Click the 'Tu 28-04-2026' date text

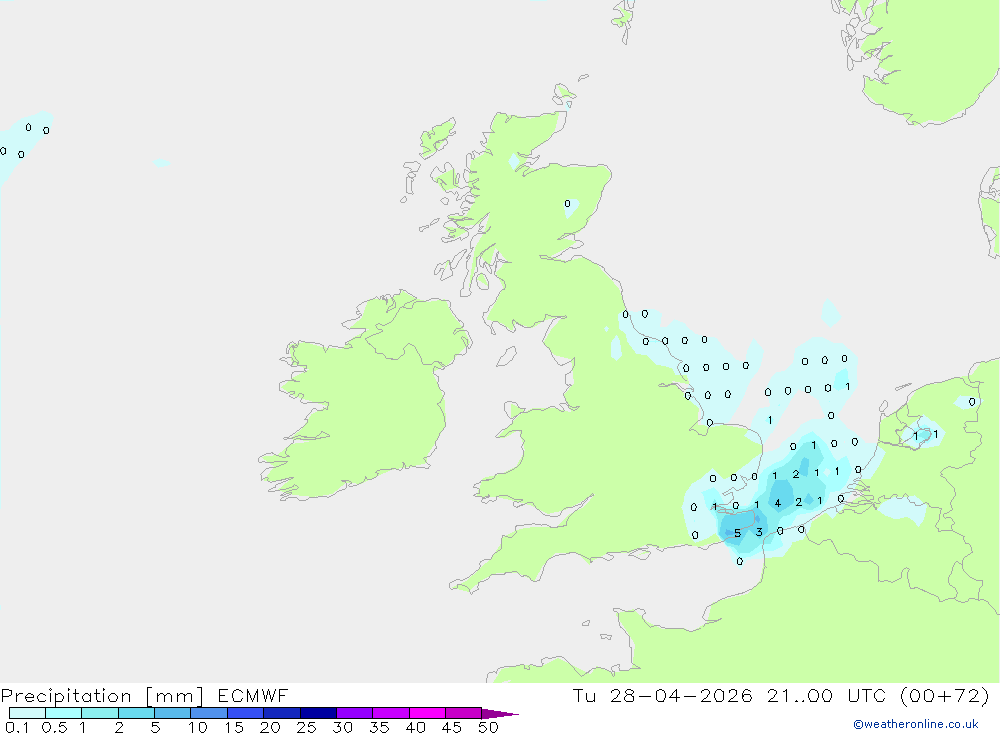coord(663,695)
